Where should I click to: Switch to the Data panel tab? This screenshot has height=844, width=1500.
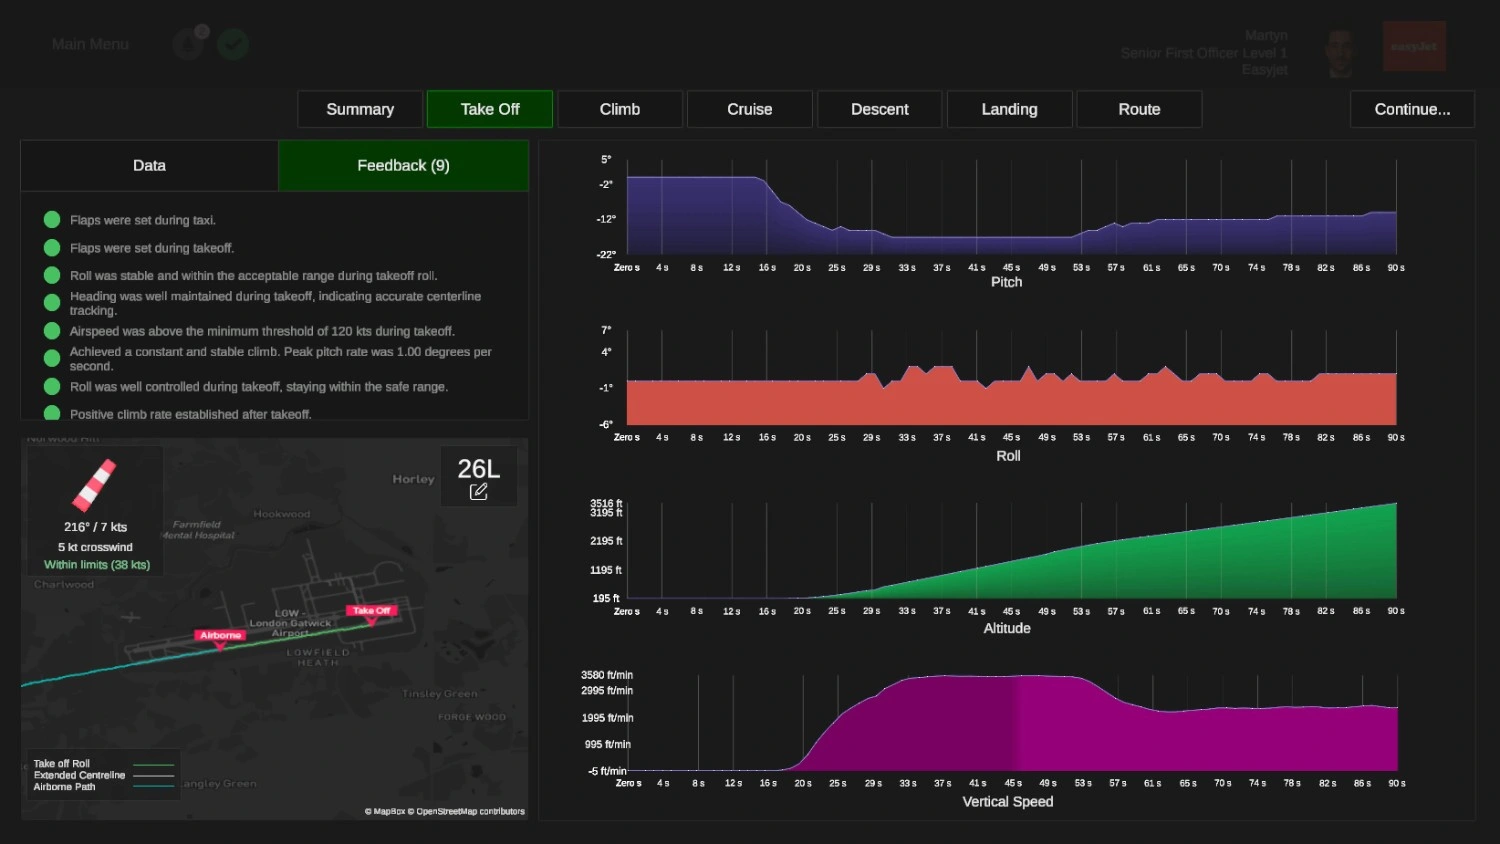[x=149, y=166]
